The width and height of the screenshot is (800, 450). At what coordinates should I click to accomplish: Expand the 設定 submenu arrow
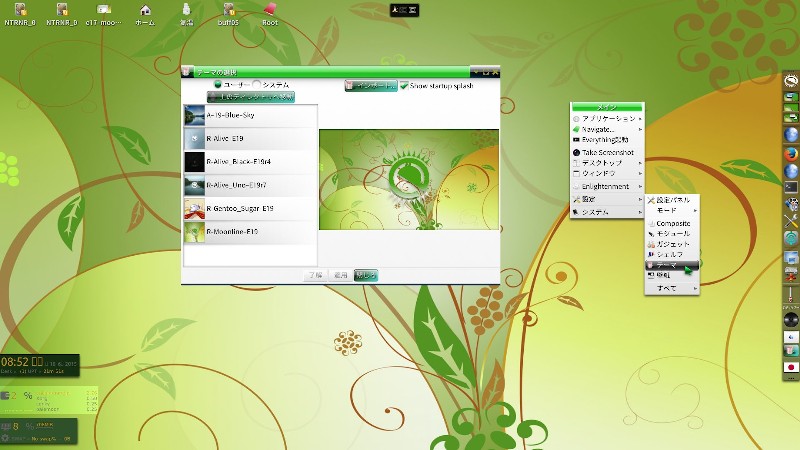pos(640,199)
